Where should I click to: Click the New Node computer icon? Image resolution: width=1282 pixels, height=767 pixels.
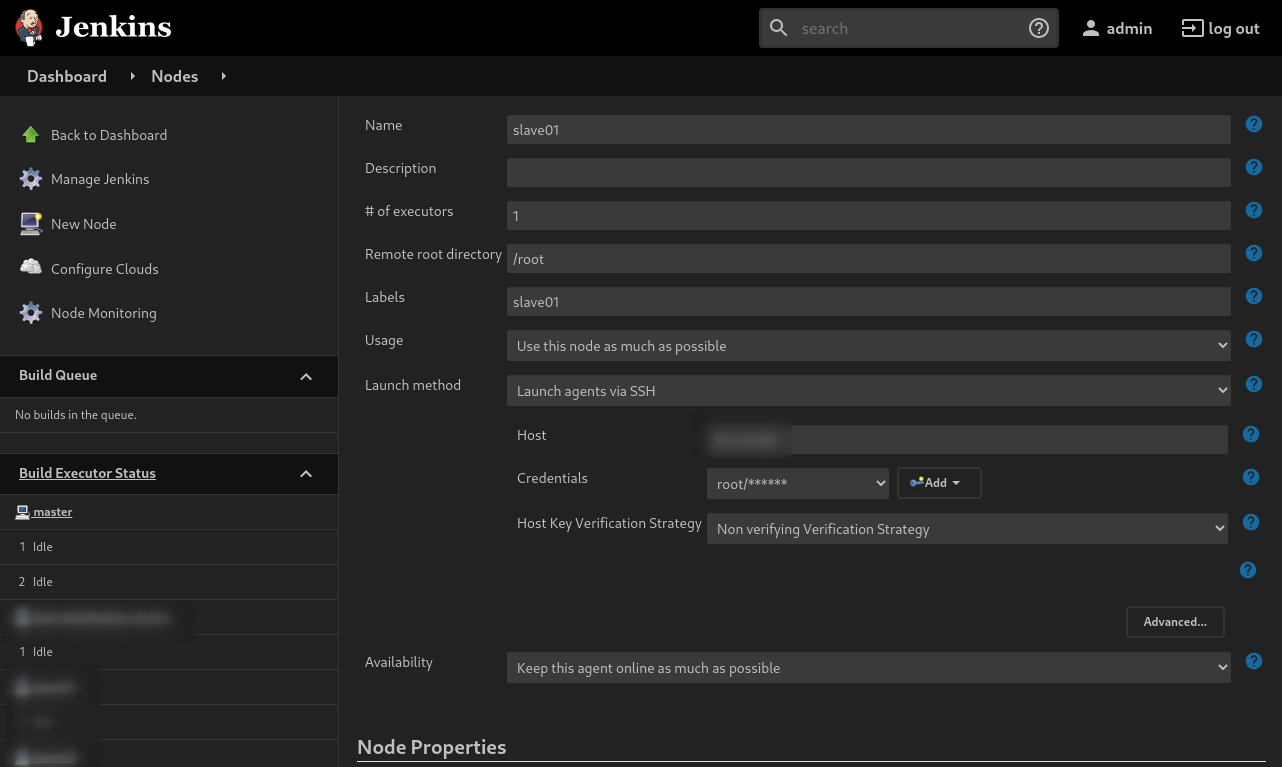[x=31, y=224]
